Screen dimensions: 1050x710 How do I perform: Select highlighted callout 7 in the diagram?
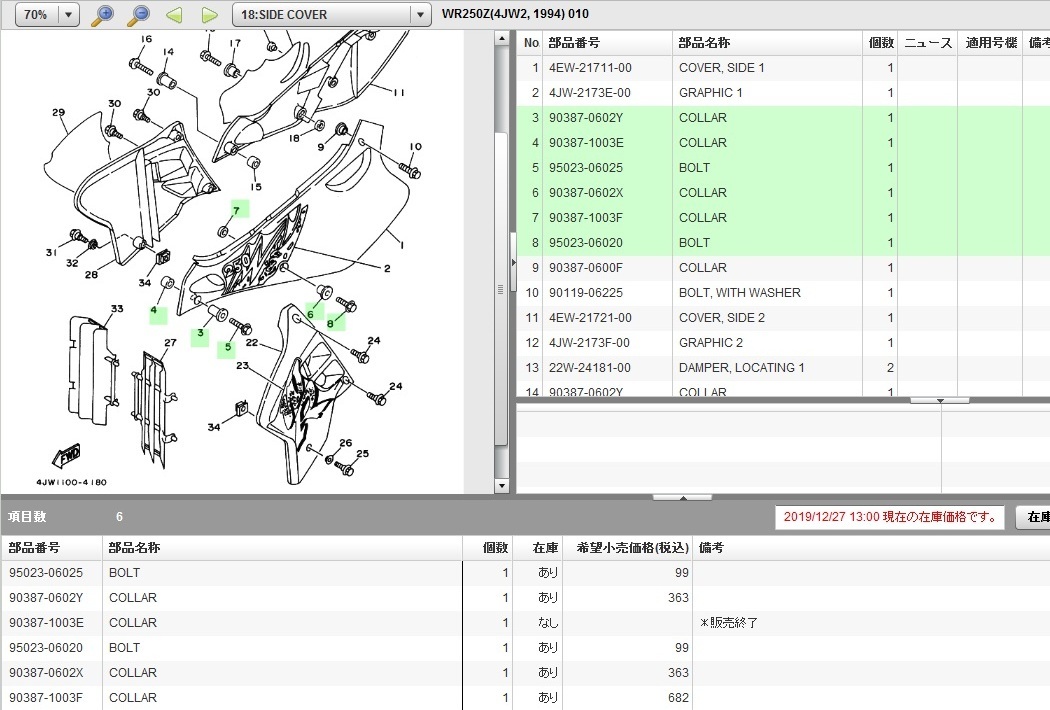point(238,210)
